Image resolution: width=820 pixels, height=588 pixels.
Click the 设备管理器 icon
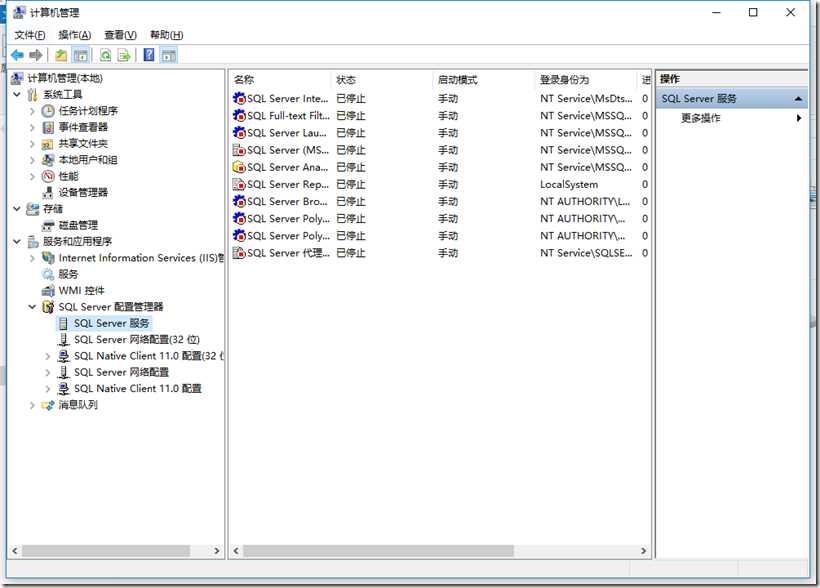(48, 193)
